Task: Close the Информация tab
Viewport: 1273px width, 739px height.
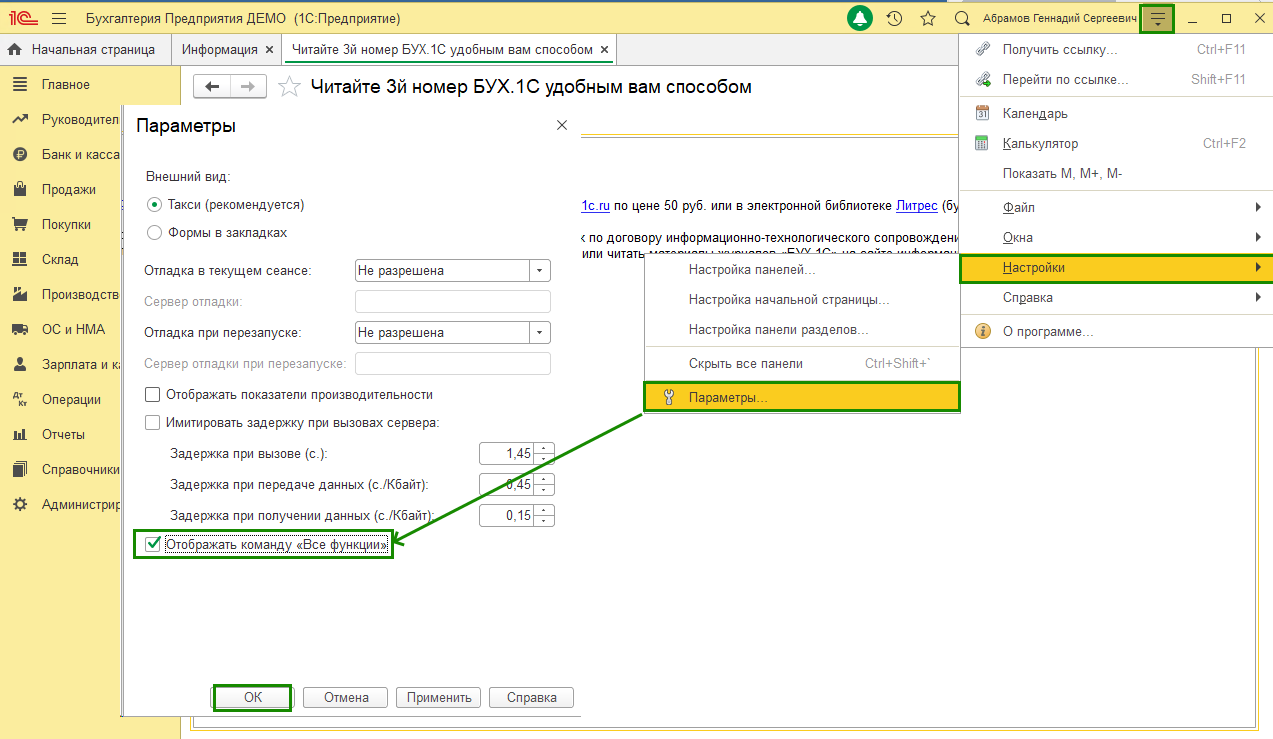Action: click(269, 49)
